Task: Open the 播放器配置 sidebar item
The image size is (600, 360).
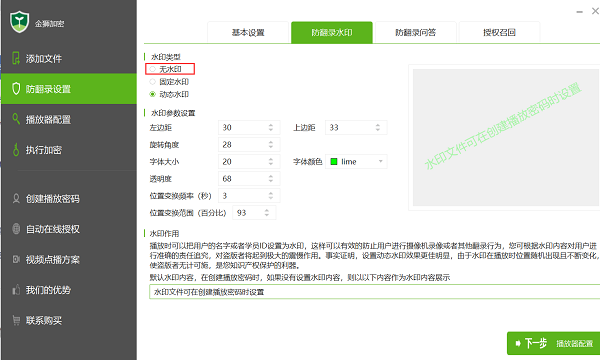Action: 69,119
